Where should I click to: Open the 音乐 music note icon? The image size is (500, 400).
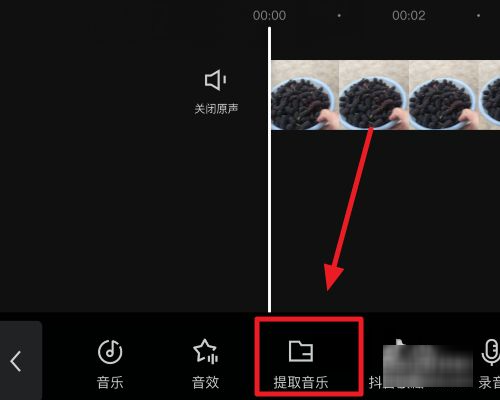click(110, 352)
